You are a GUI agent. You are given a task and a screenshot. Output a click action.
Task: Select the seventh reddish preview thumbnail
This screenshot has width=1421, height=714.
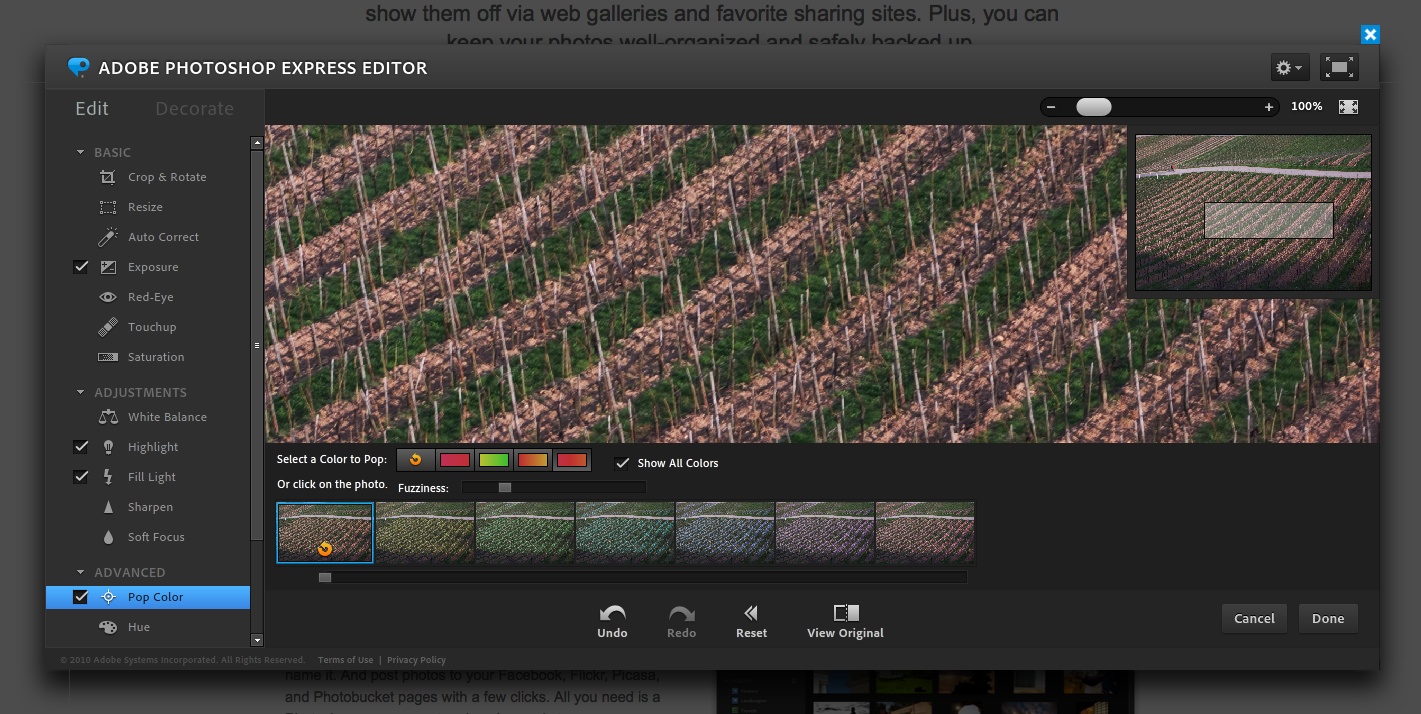click(x=925, y=533)
